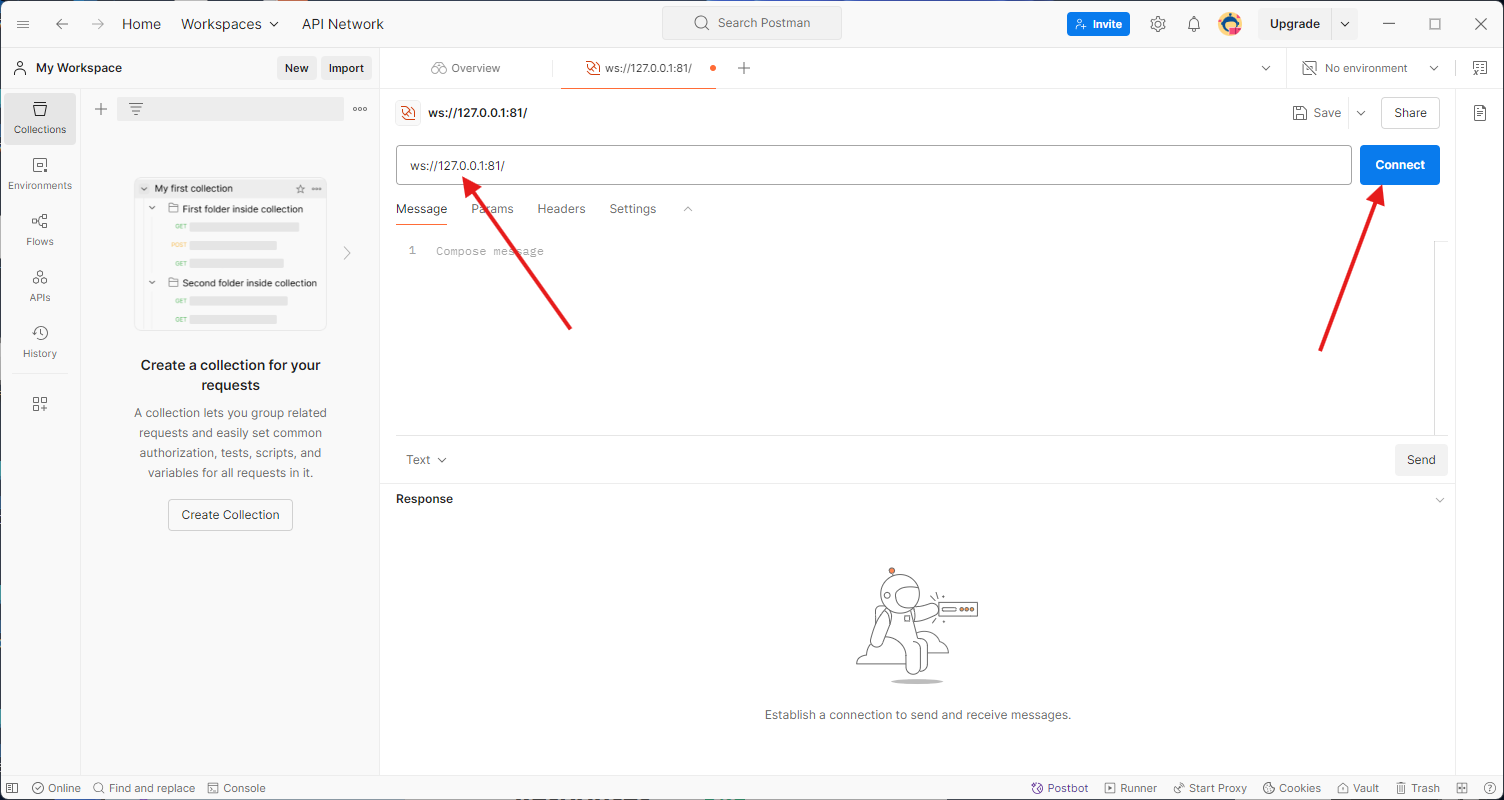
Task: Click the plus icon to add new tab
Action: point(743,68)
